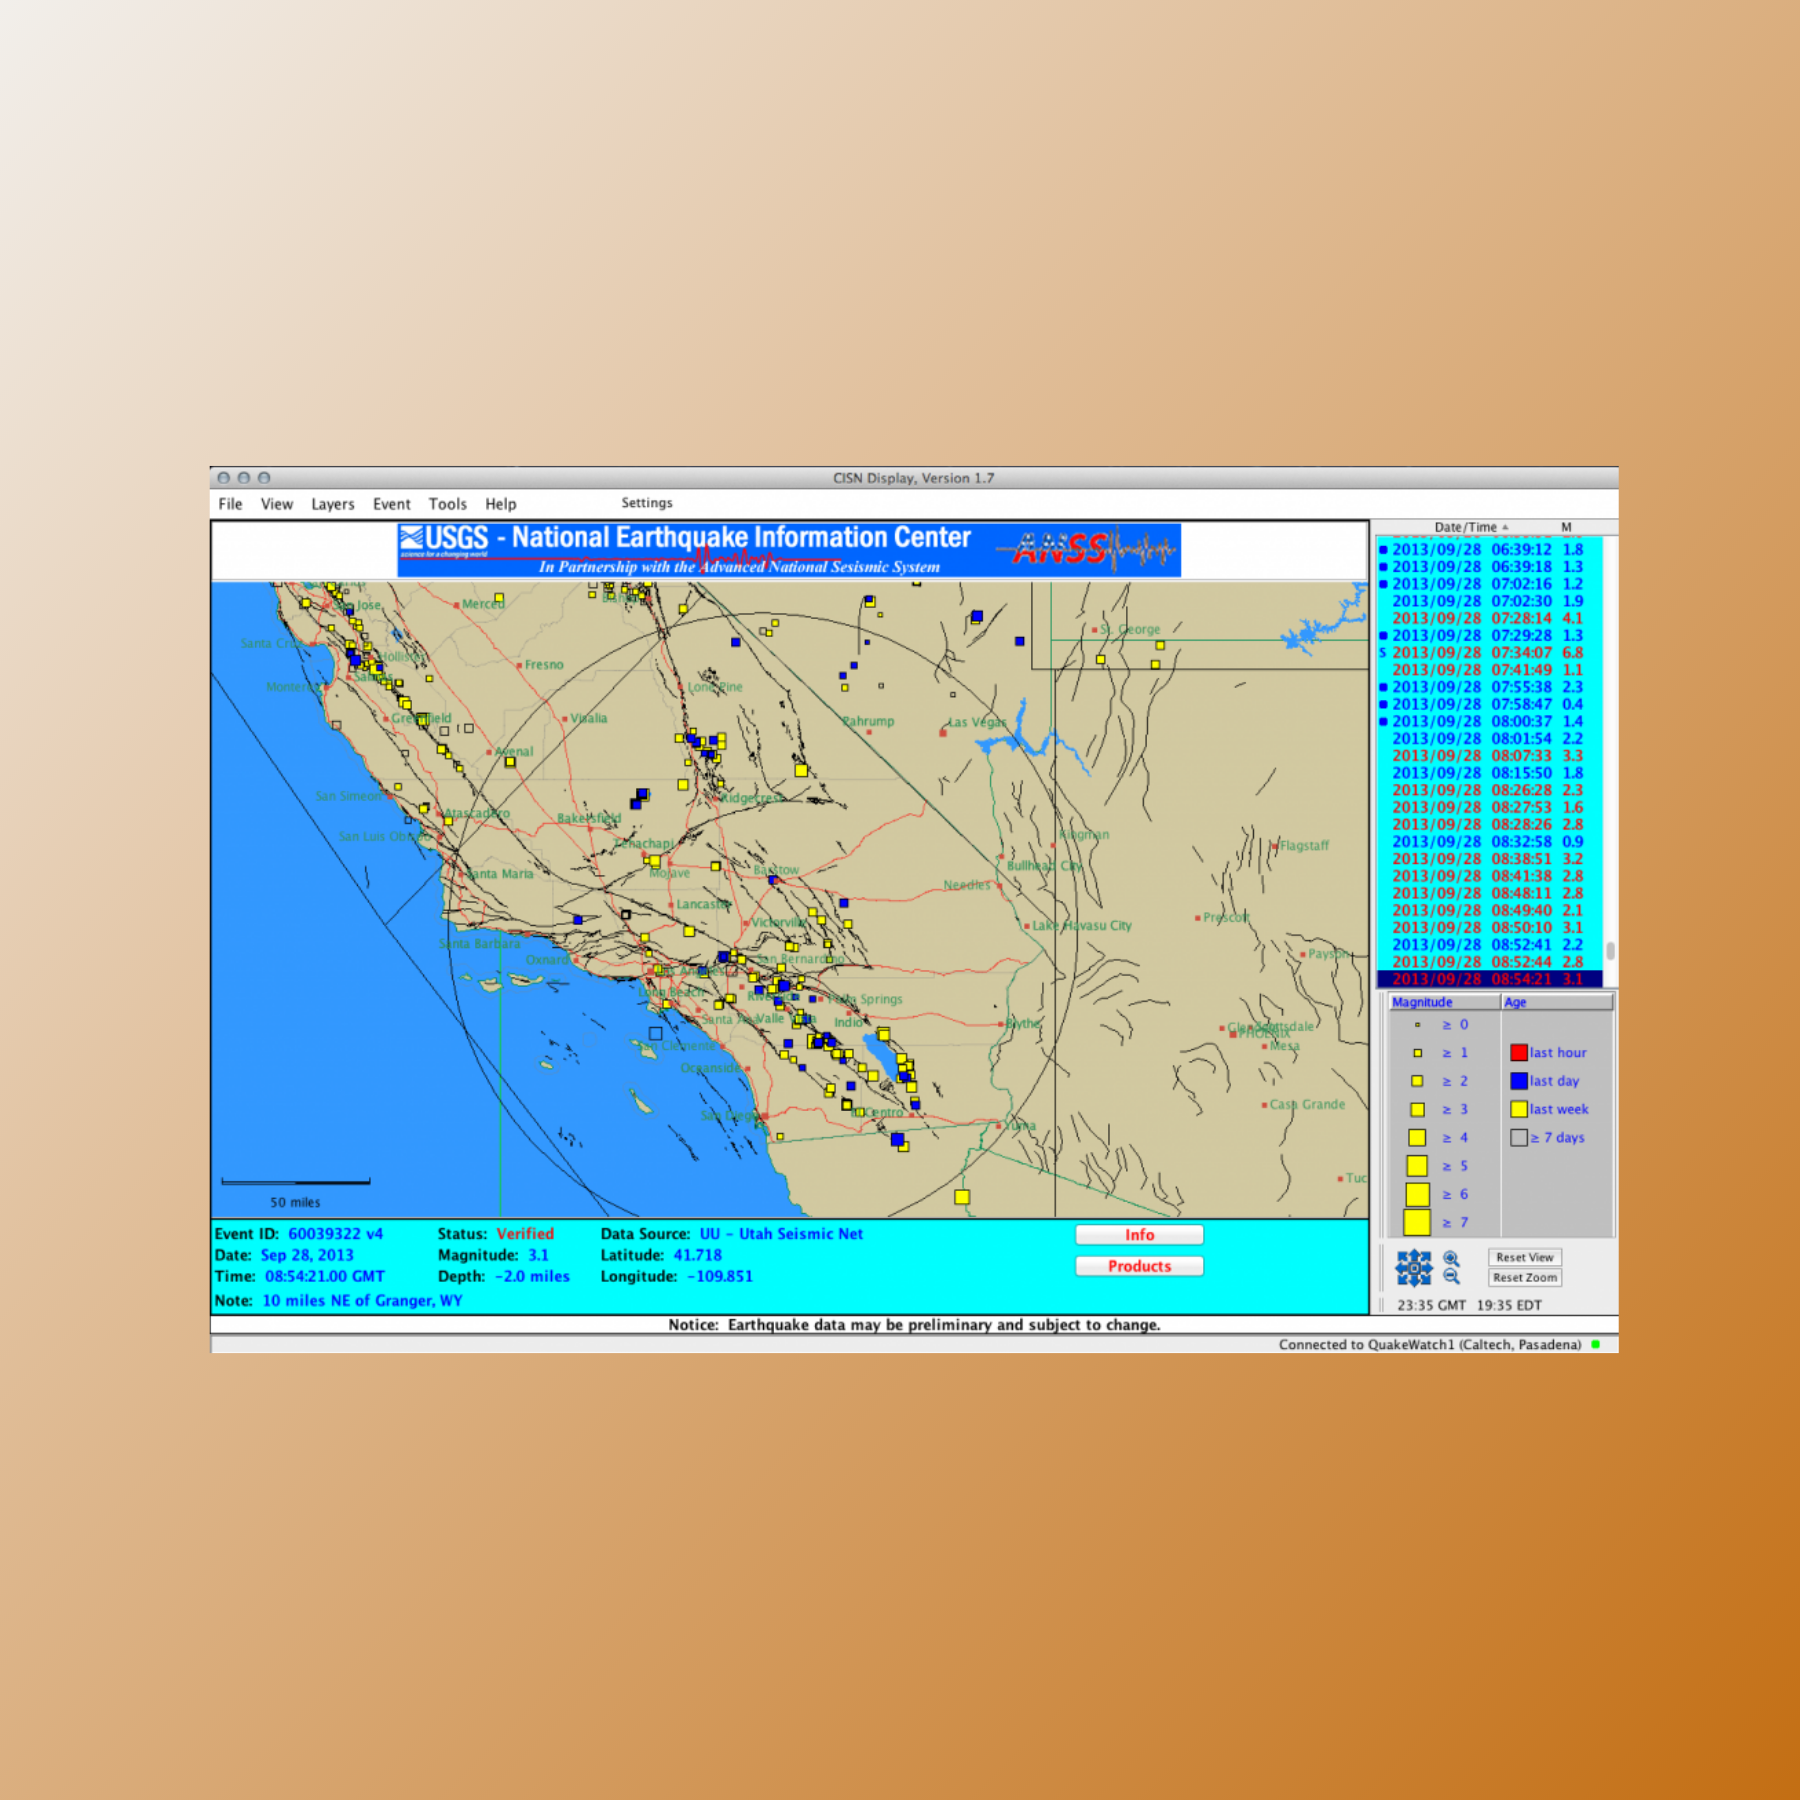
Task: Click the ANSS logo in the banner
Action: (1086, 548)
